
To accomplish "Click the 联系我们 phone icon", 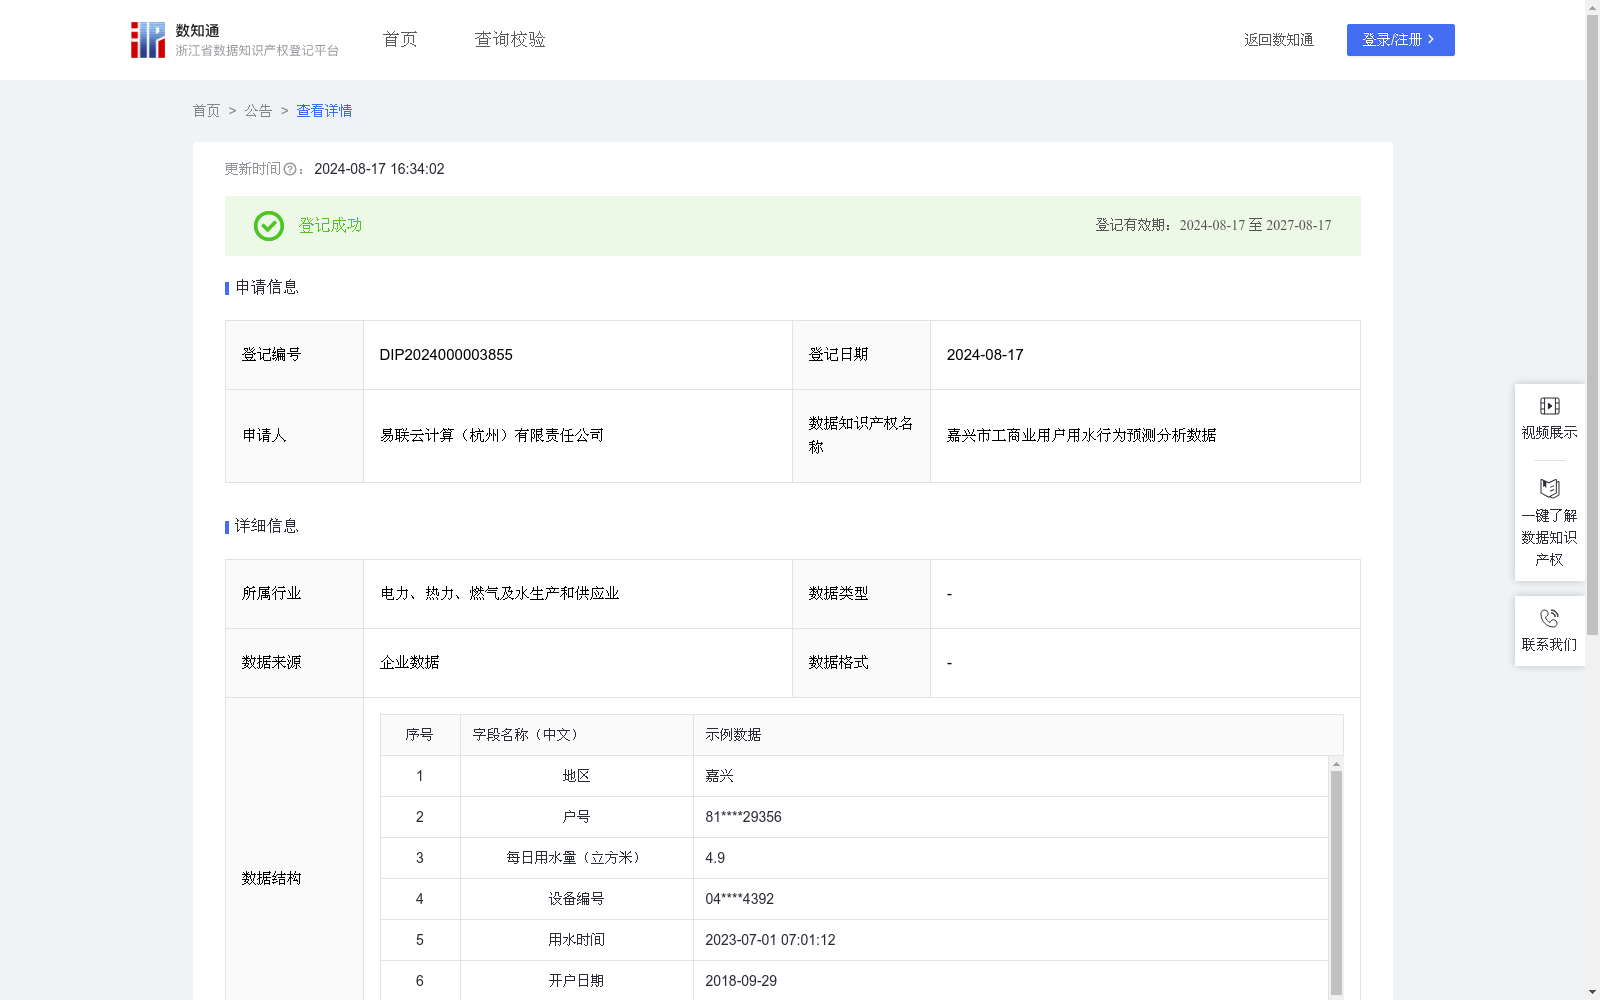I will click(x=1549, y=618).
